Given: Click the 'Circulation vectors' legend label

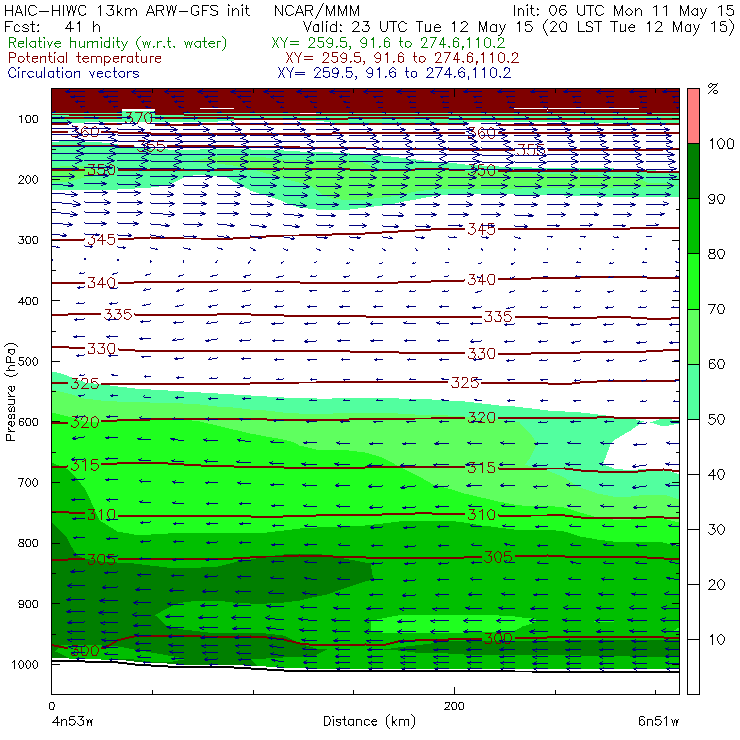Looking at the screenshot, I should click(73, 73).
